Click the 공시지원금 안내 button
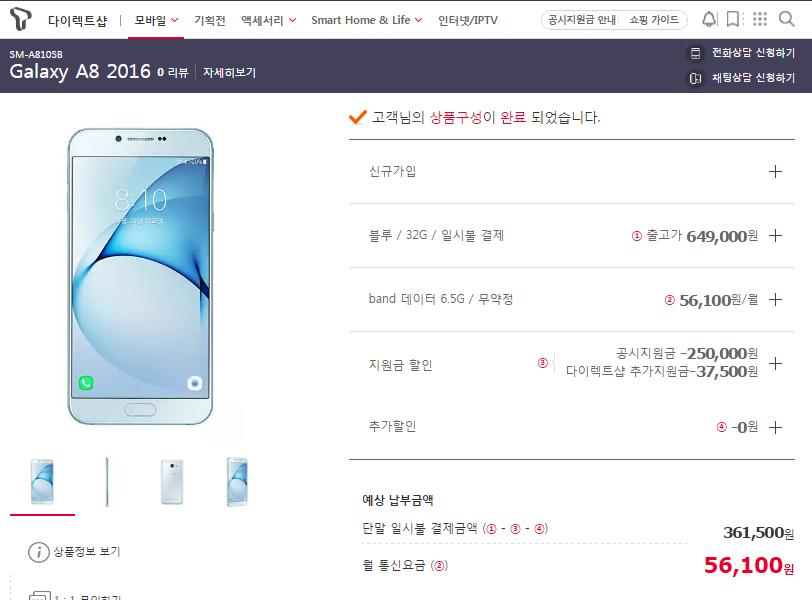The image size is (812, 600). pyautogui.click(x=582, y=20)
